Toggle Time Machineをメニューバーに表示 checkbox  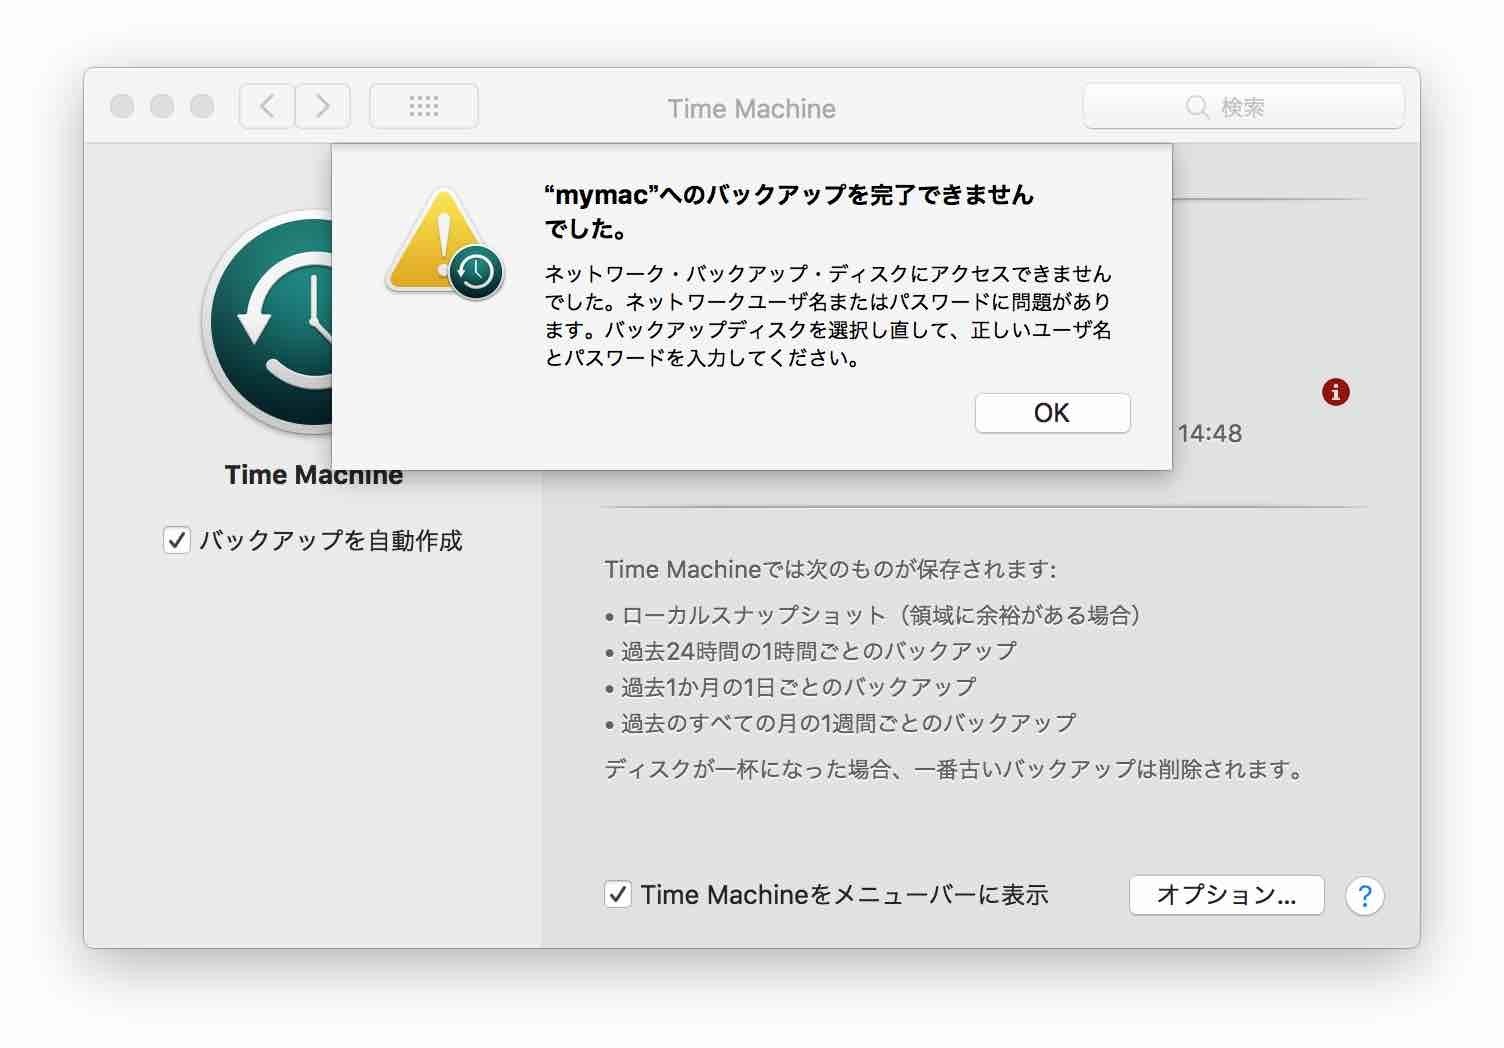[617, 894]
